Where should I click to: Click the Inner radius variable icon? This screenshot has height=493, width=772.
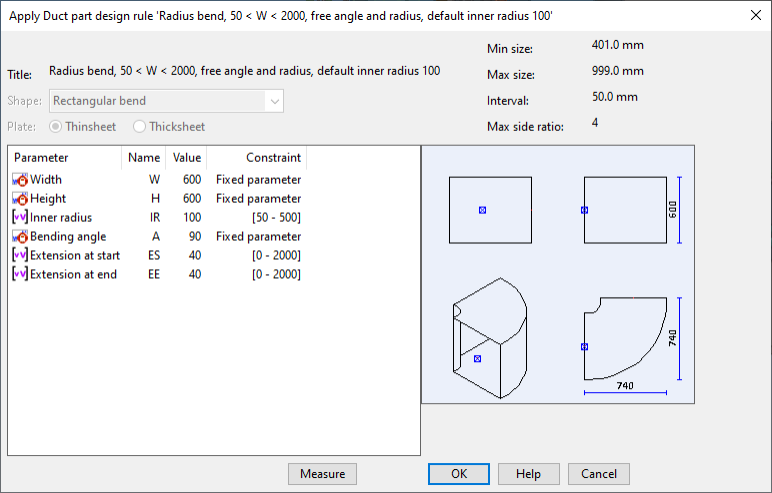coord(20,218)
